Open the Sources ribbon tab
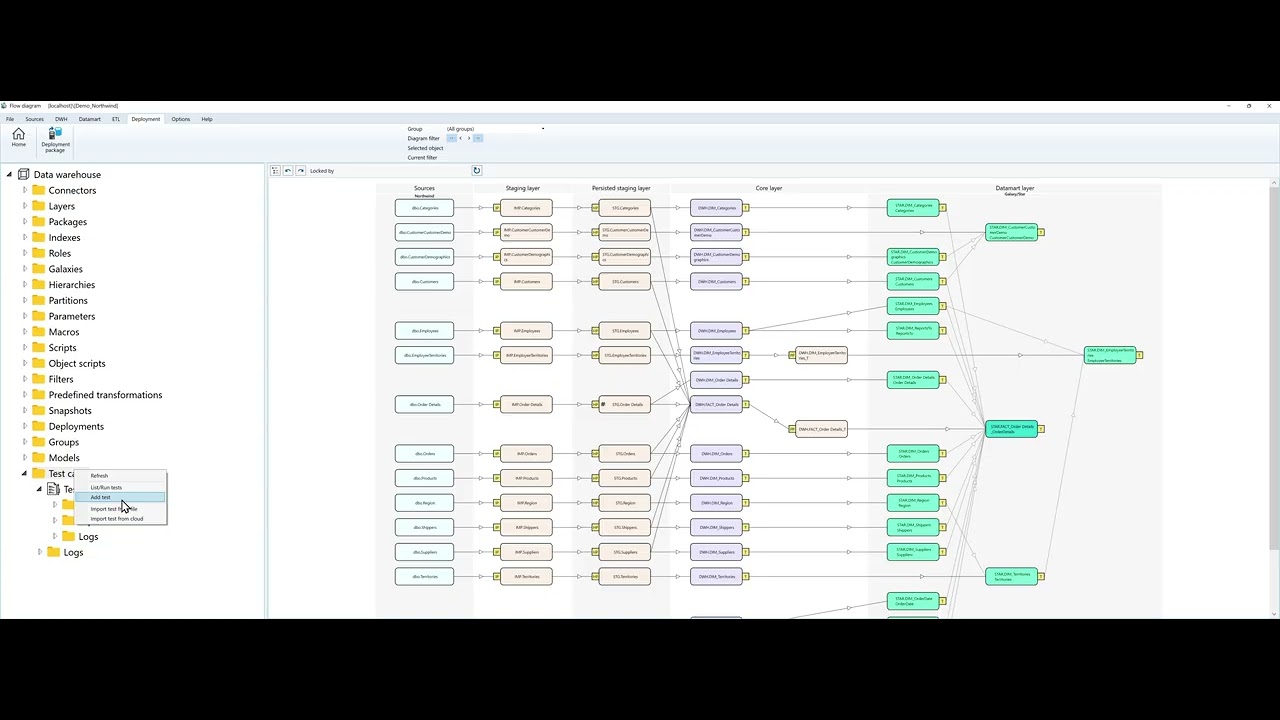Viewport: 1280px width, 720px height. pos(34,119)
